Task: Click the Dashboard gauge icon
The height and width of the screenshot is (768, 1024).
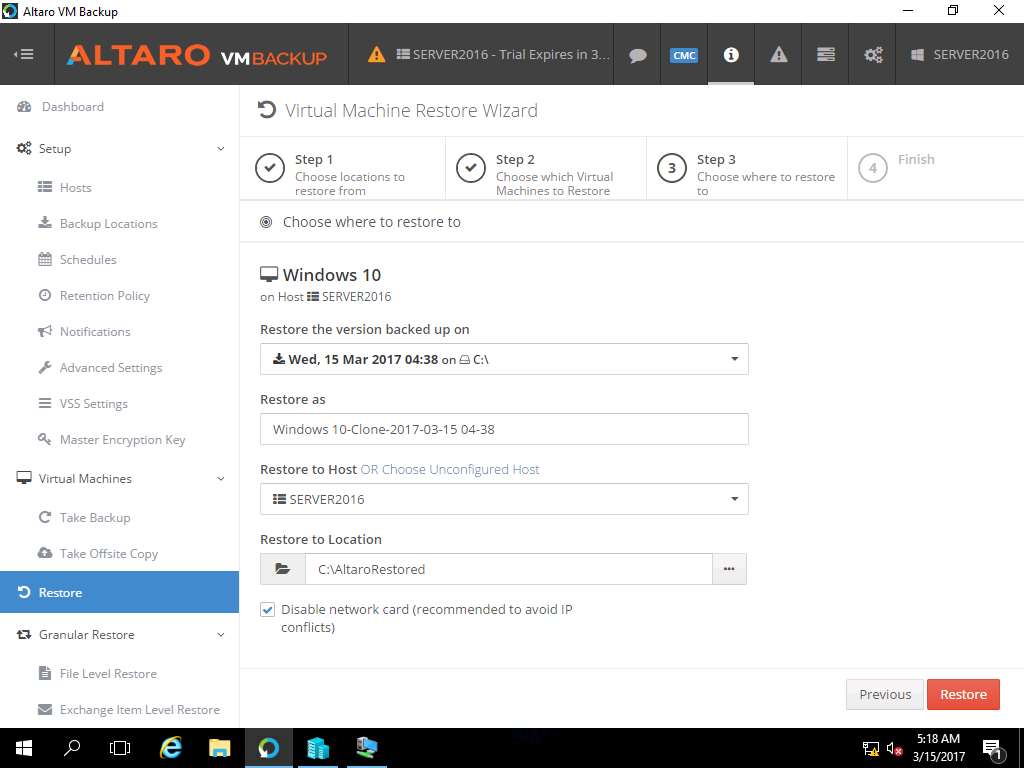Action: click(x=24, y=106)
